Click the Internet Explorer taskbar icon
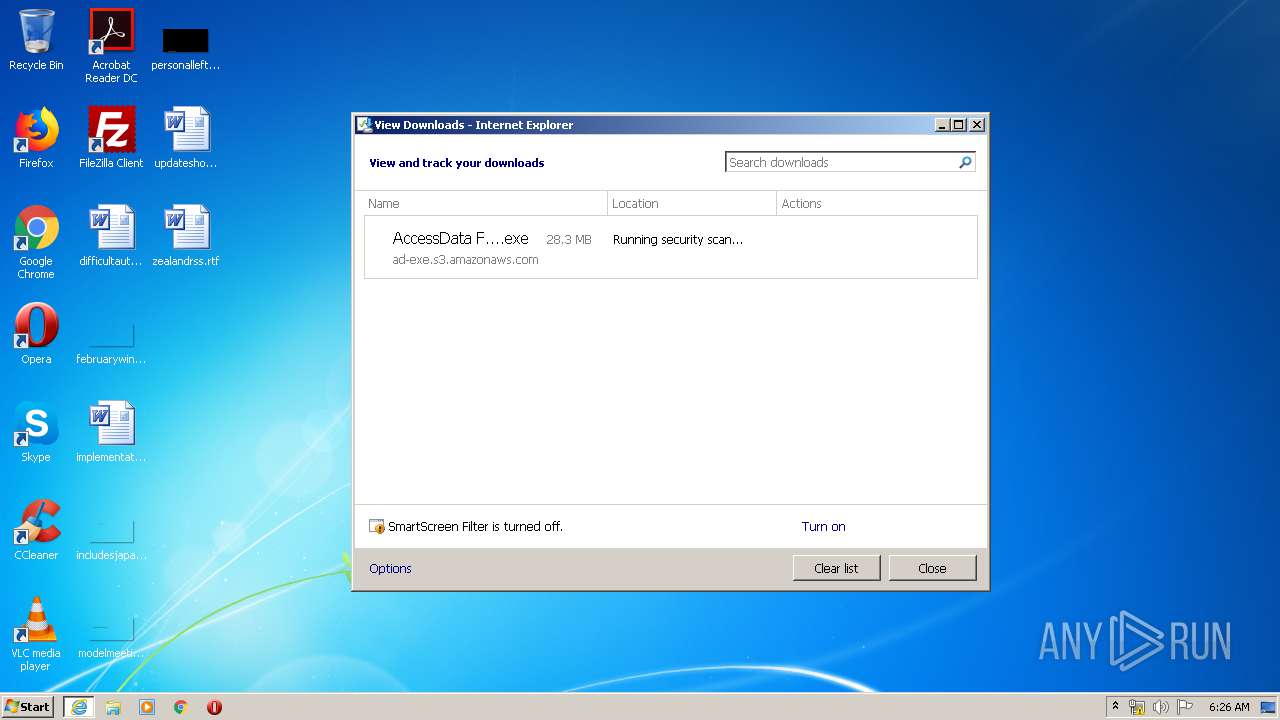Viewport: 1280px width, 720px height. (78, 707)
